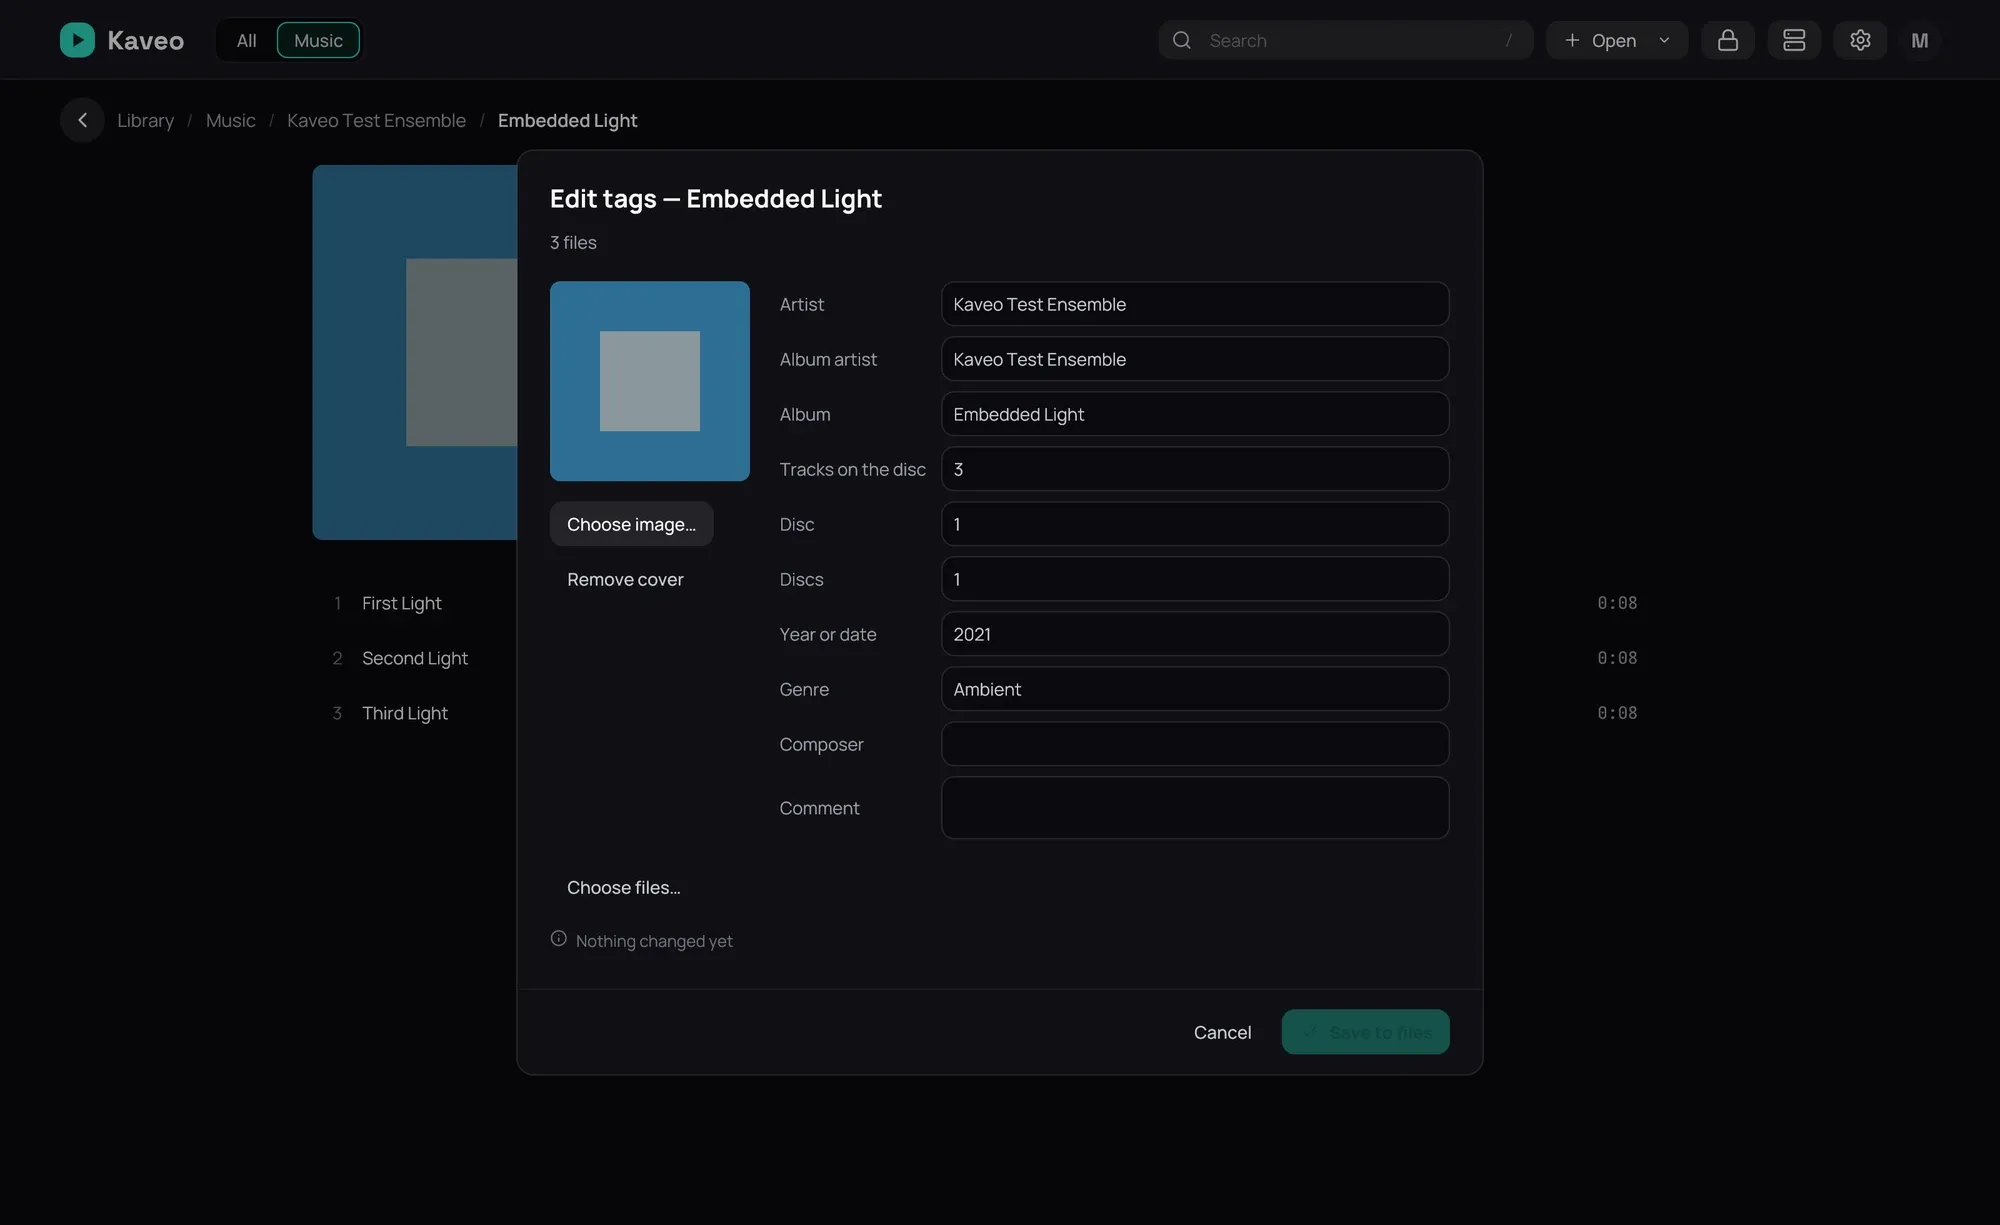This screenshot has width=2000, height=1225.
Task: Edit the Album field
Action: tap(1195, 414)
